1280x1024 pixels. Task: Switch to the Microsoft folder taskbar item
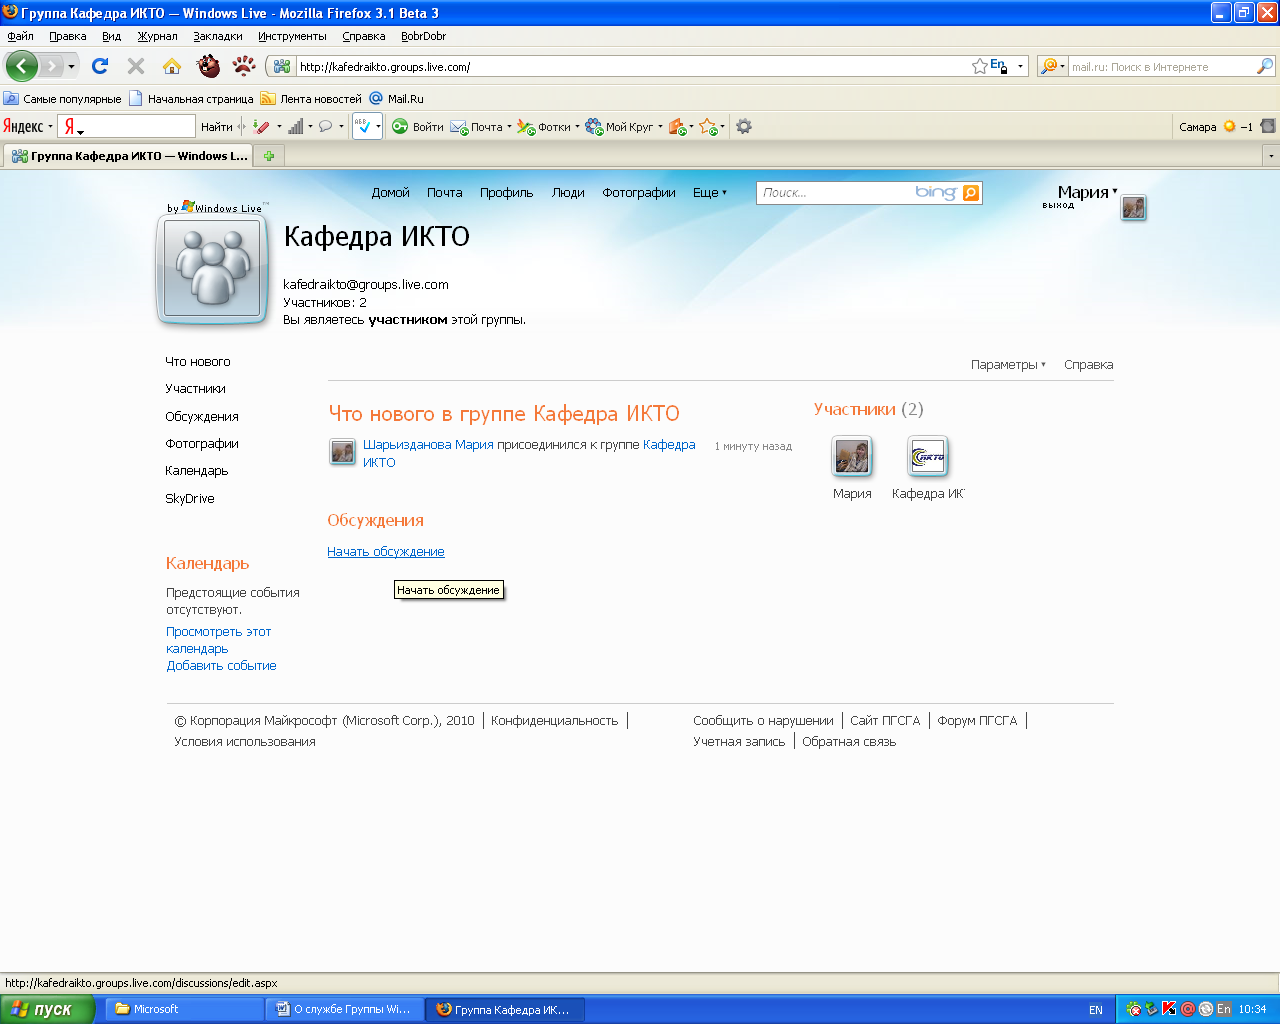184,1010
